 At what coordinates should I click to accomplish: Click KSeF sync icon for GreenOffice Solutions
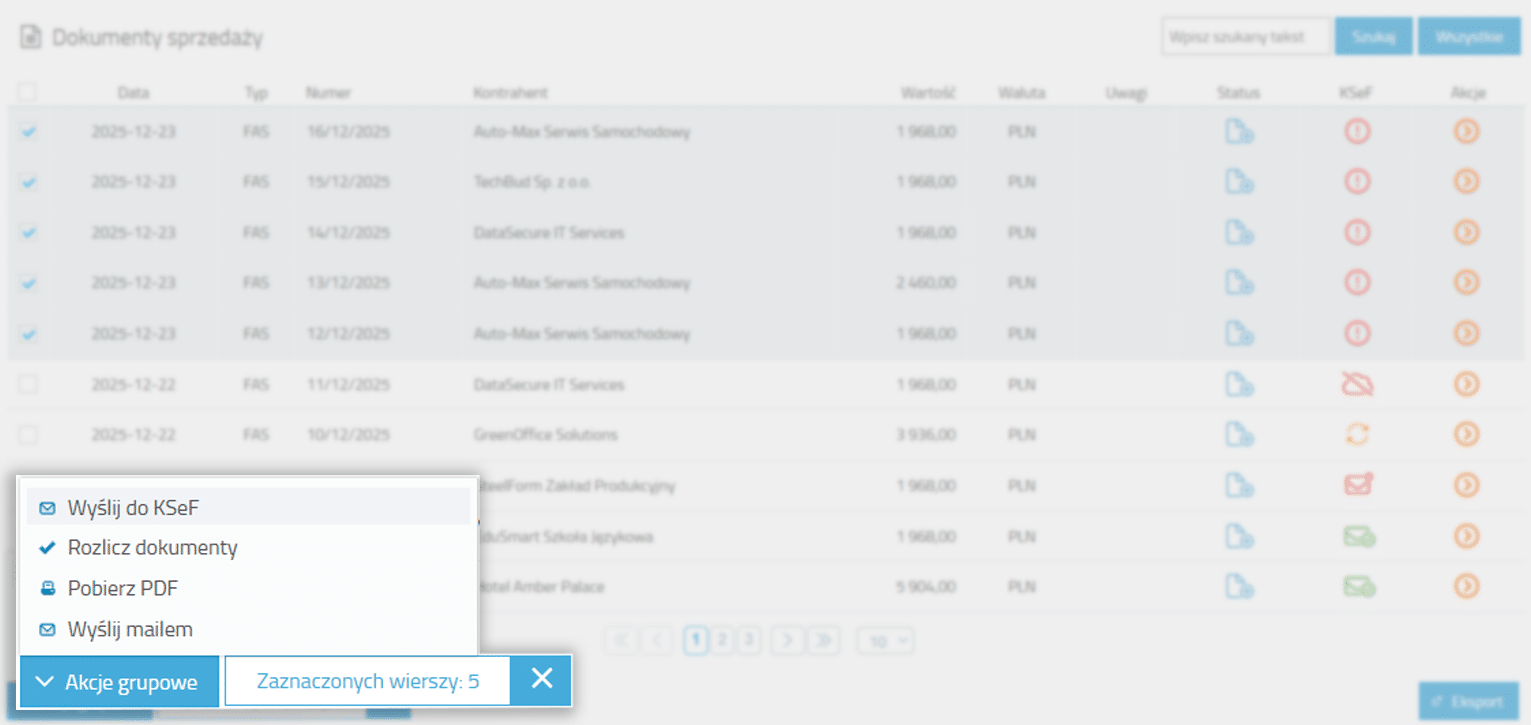pyautogui.click(x=1356, y=434)
